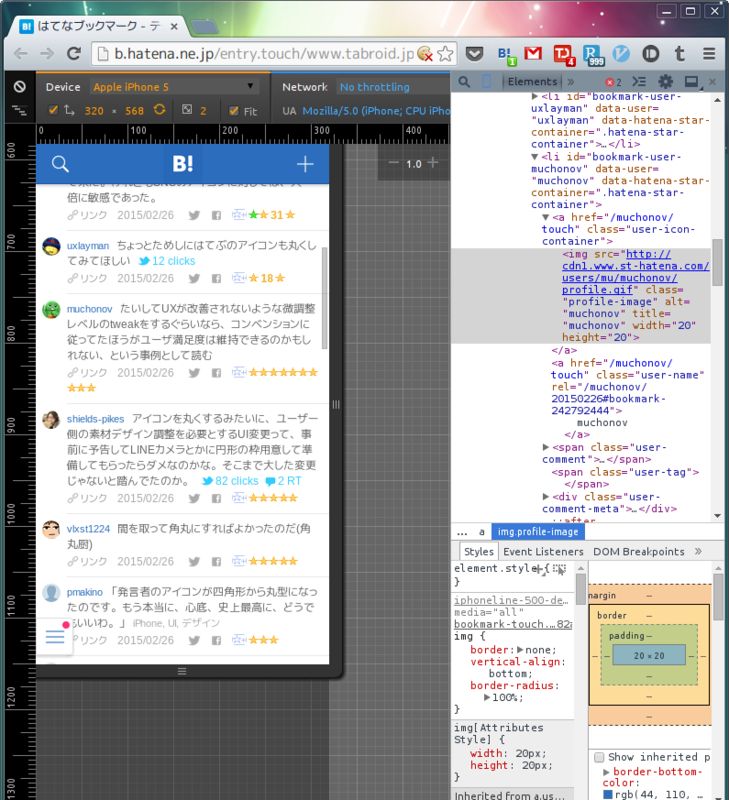Select the Hatena Bookmark browser tab
The image size is (729, 800).
coord(99,26)
